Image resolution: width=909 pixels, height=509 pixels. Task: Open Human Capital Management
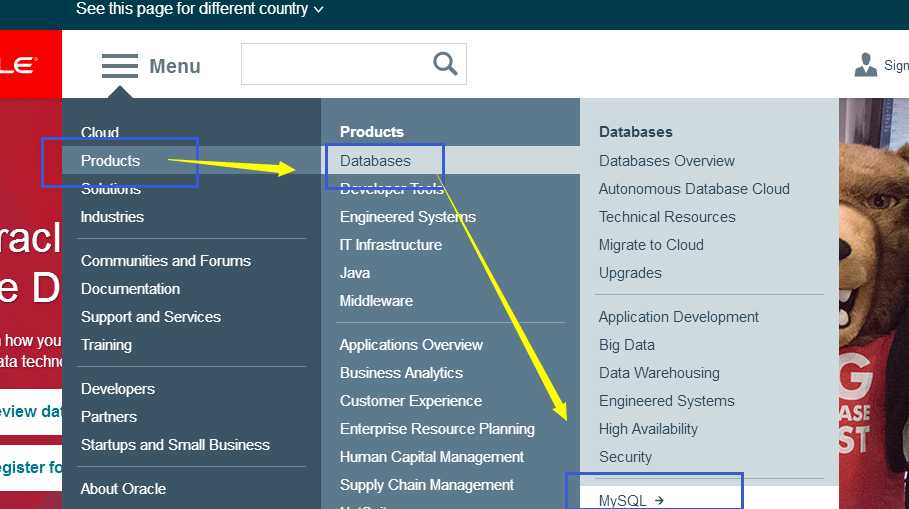[x=432, y=457]
